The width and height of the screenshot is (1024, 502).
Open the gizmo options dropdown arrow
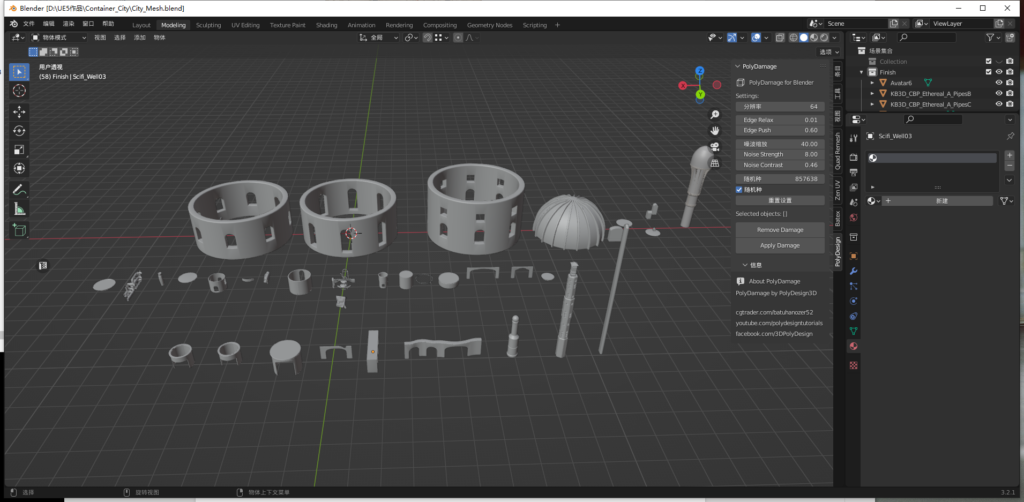[x=742, y=38]
